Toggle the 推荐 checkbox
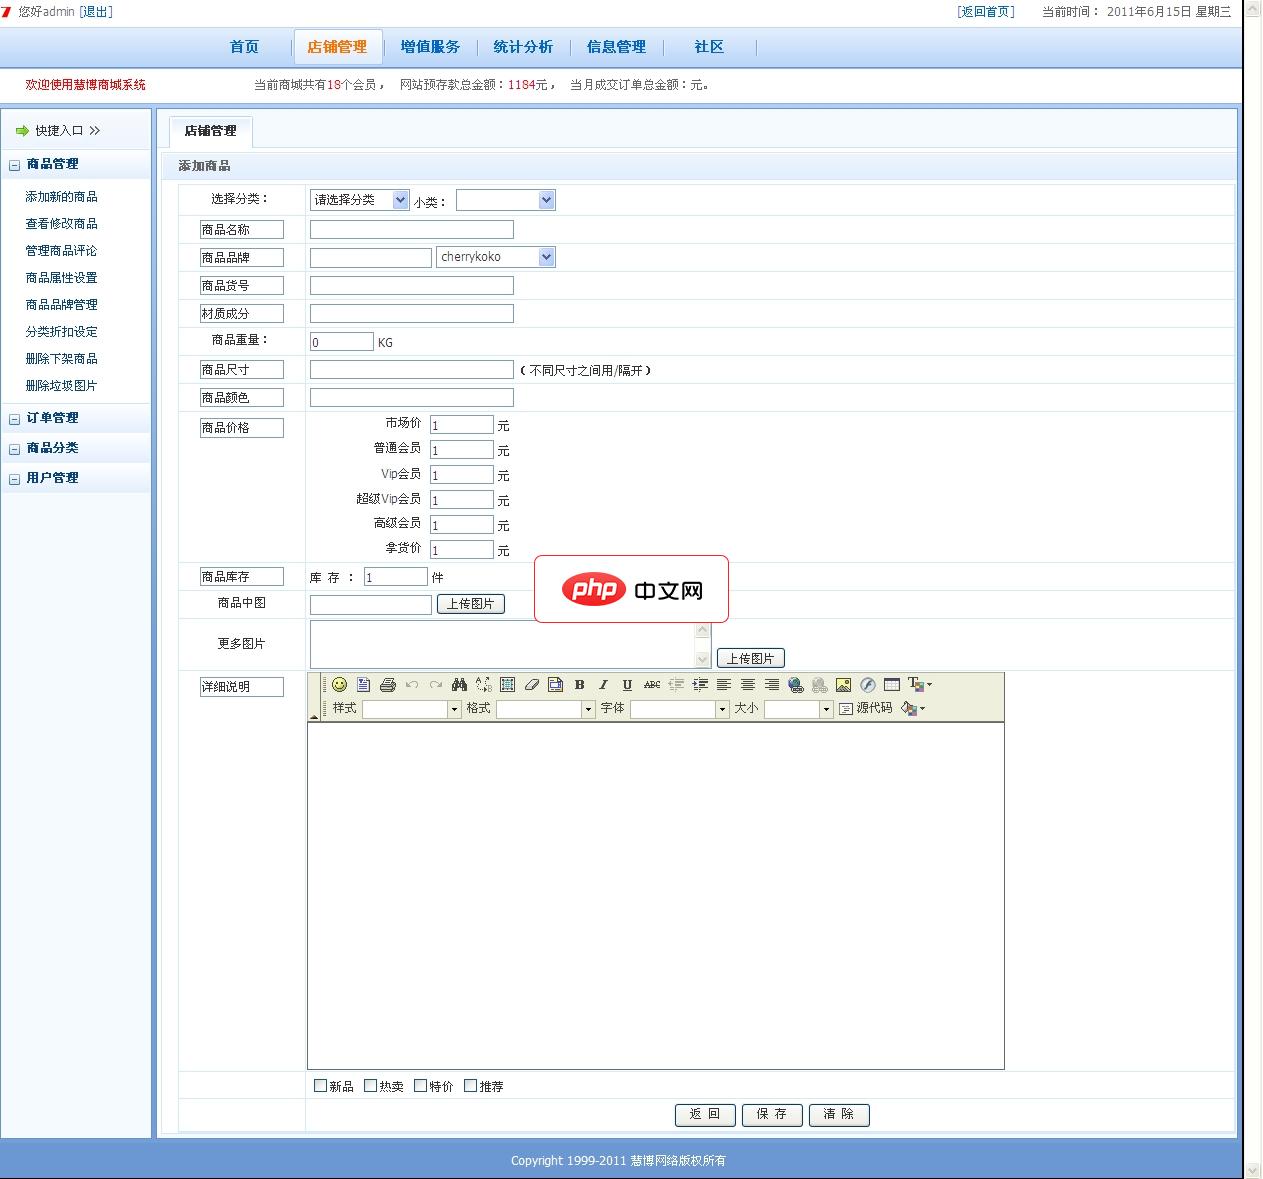The image size is (1263, 1179). (x=470, y=1085)
